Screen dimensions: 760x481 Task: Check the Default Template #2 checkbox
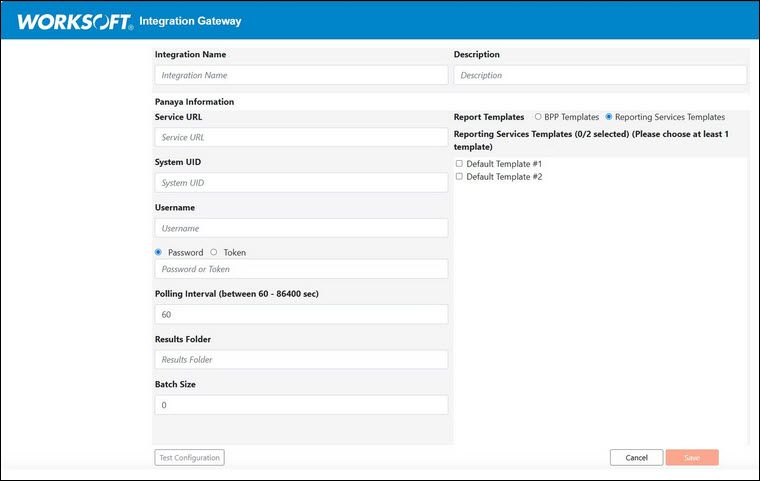[x=459, y=176]
